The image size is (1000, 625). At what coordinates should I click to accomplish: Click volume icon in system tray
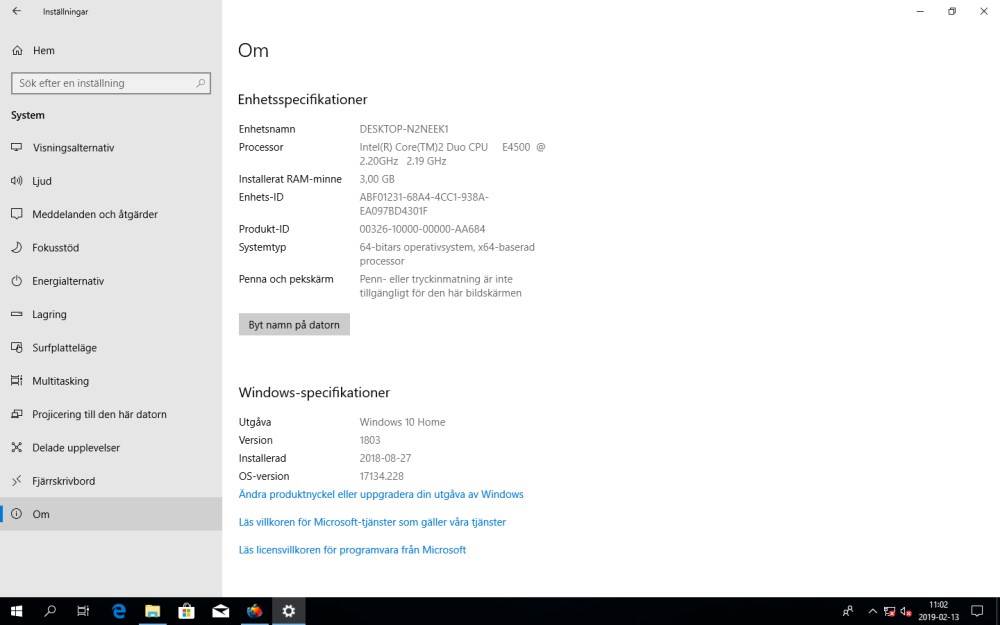click(x=906, y=612)
